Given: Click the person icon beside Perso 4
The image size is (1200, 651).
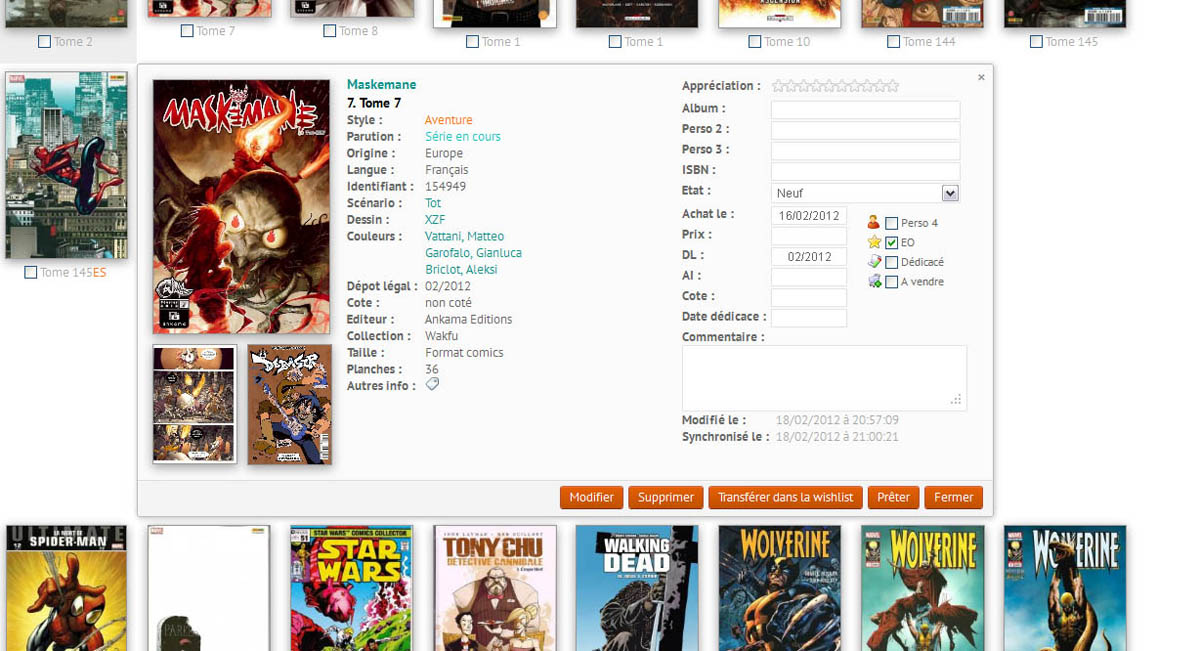Looking at the screenshot, I should tap(874, 223).
